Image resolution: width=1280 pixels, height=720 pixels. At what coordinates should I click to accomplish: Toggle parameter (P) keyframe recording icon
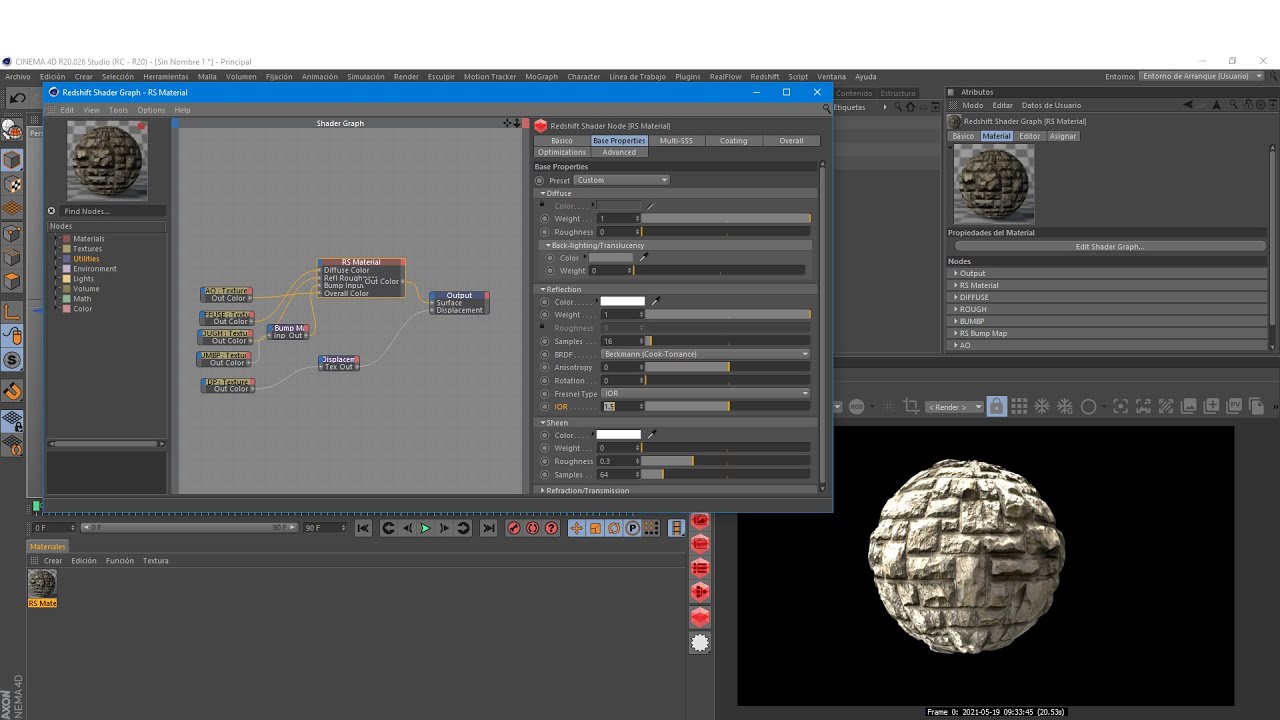[x=633, y=528]
